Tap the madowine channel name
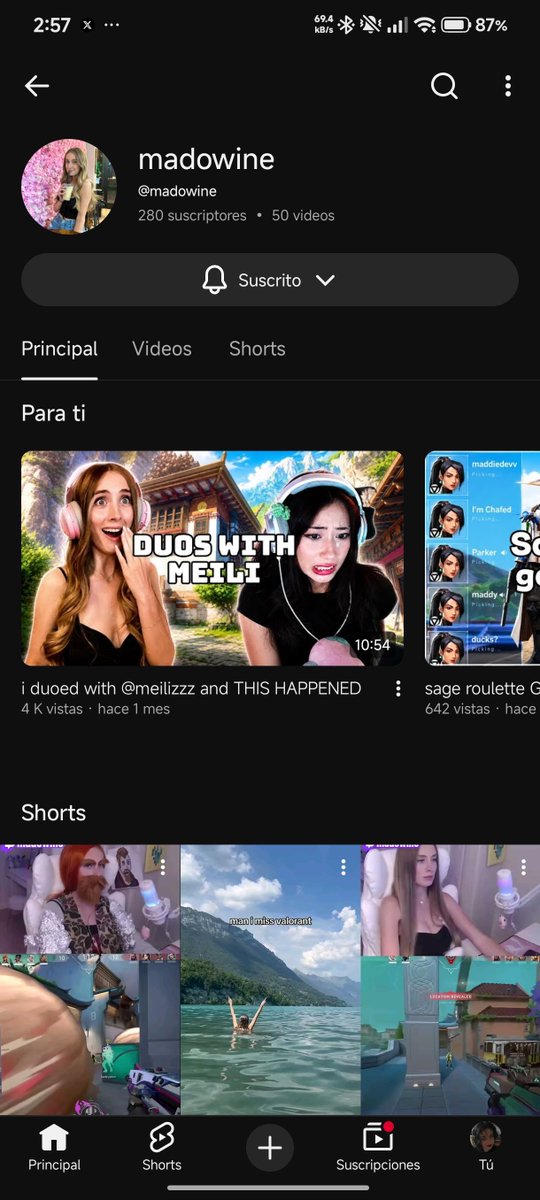 (206, 159)
